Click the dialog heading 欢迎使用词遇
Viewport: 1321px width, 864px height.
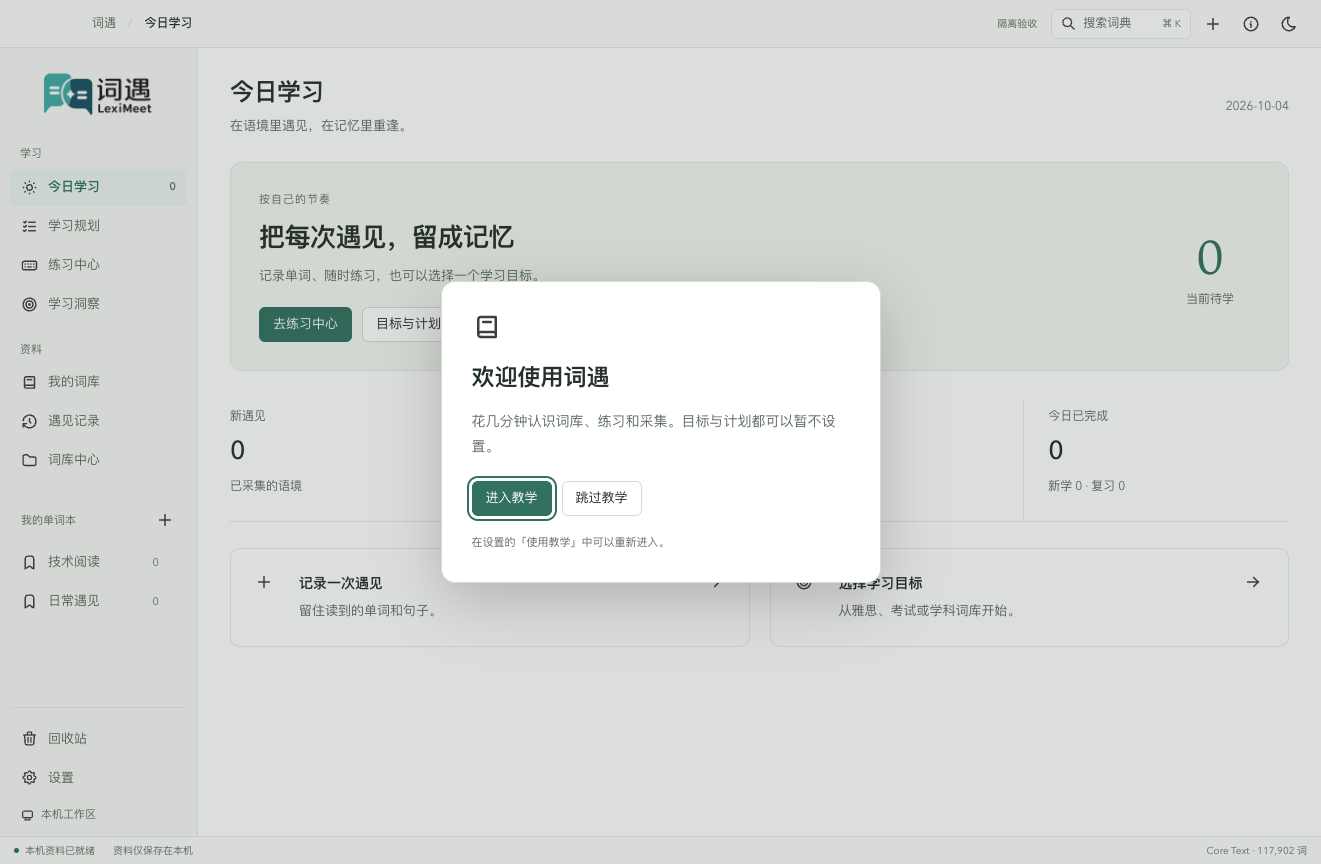tap(540, 377)
